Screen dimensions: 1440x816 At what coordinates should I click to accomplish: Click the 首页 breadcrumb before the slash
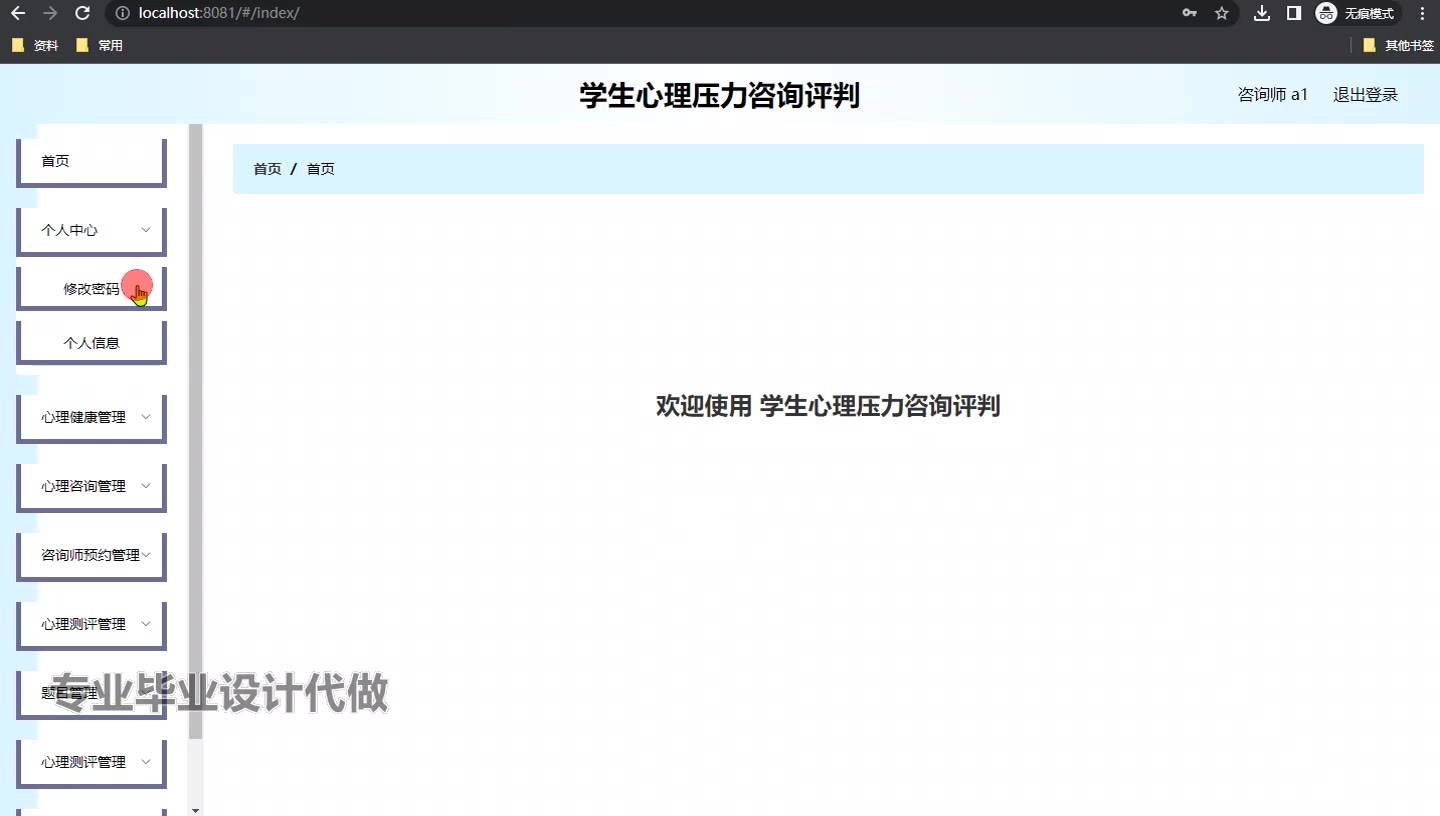(x=267, y=169)
